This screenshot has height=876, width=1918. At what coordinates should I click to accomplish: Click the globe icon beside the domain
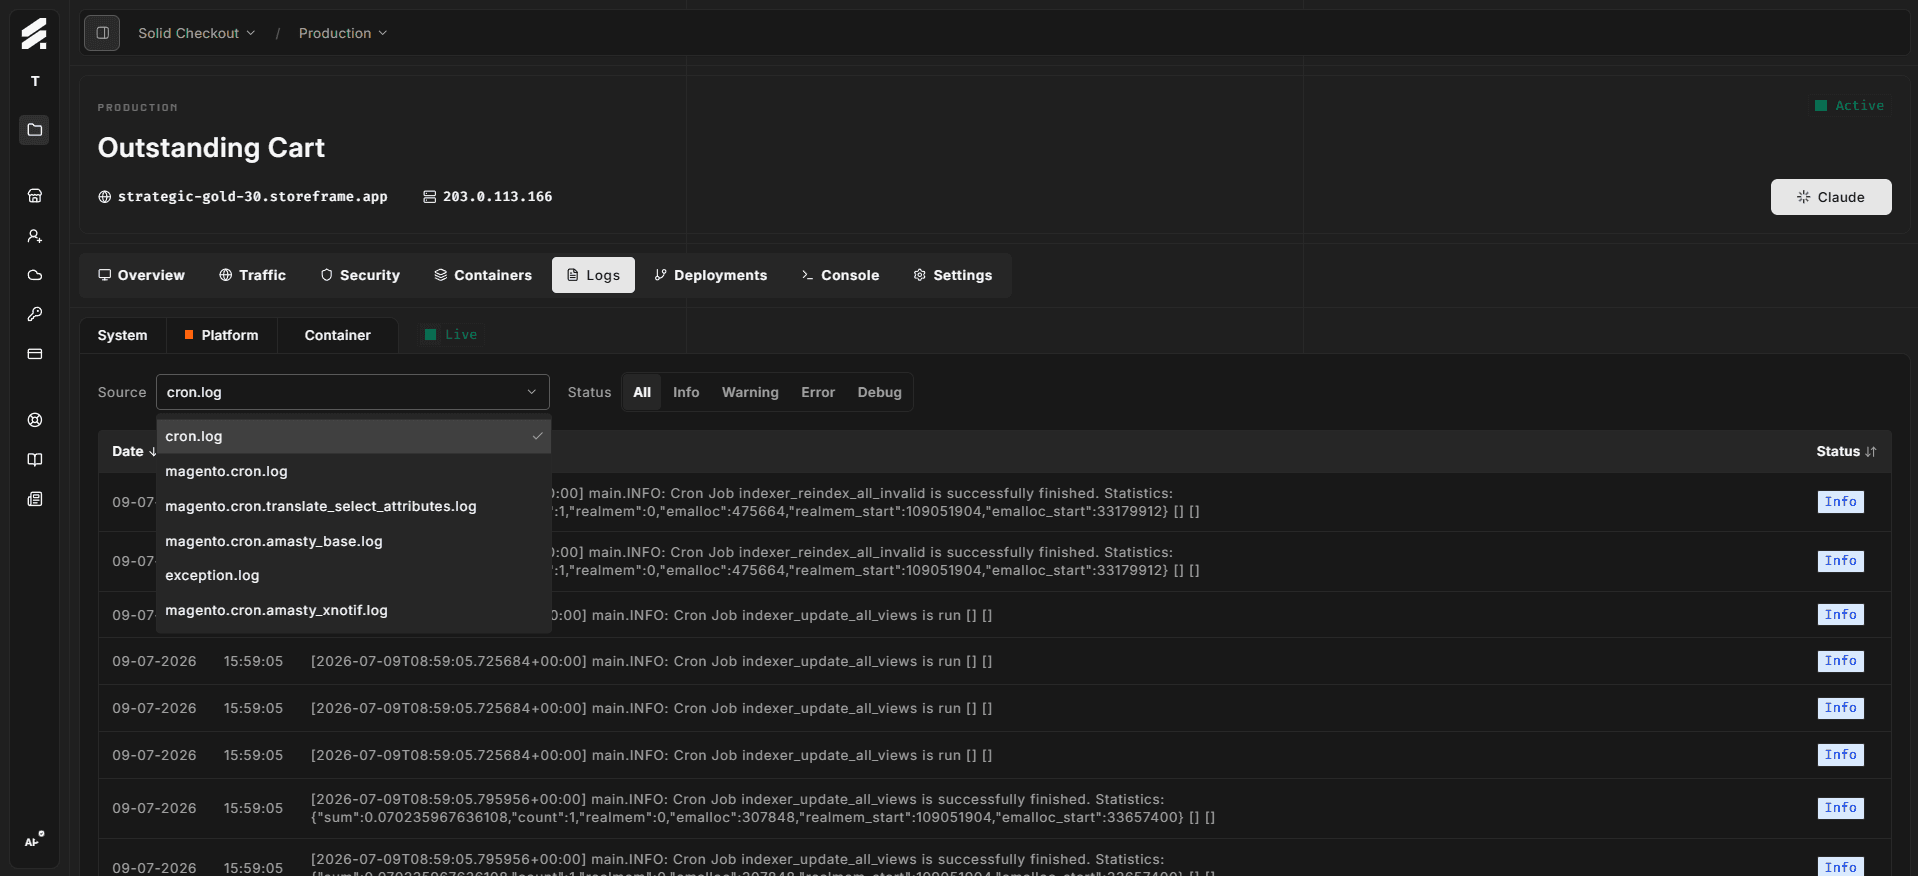(104, 197)
